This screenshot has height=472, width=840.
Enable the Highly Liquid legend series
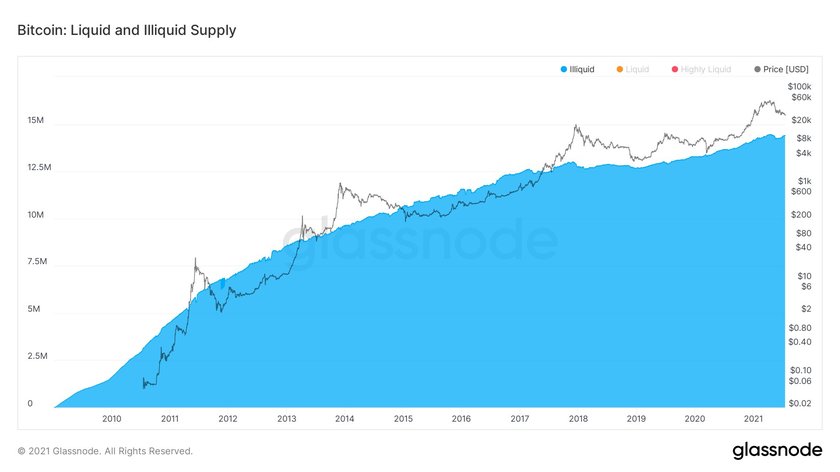[x=701, y=69]
